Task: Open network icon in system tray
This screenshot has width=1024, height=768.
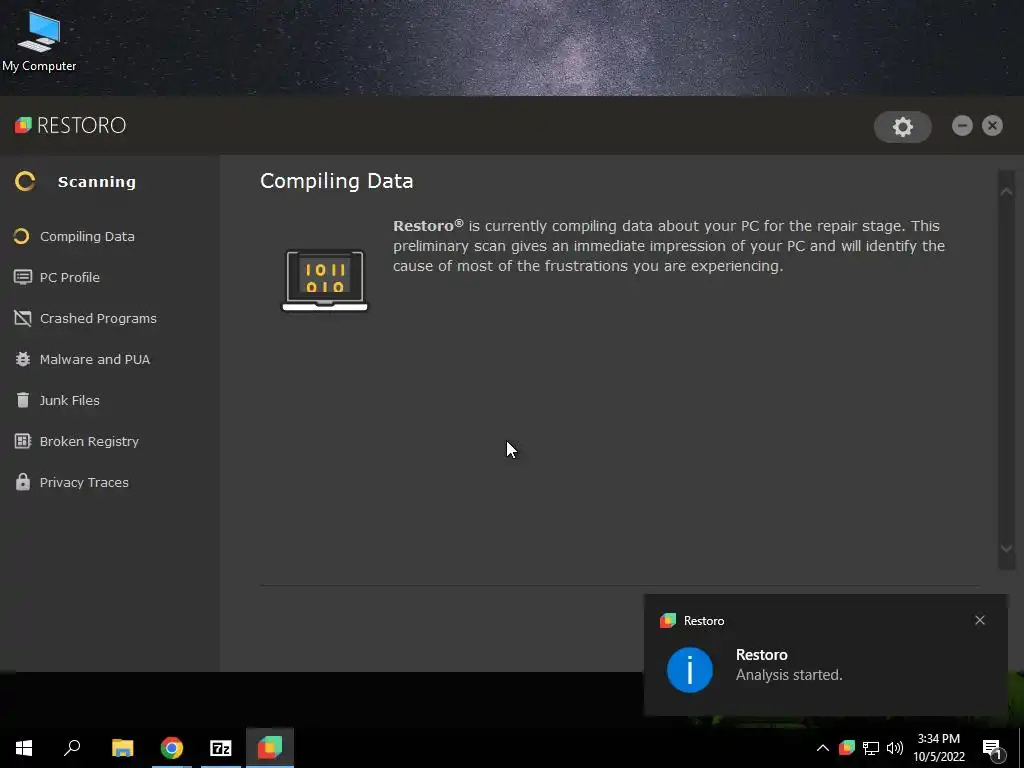Action: (871, 748)
